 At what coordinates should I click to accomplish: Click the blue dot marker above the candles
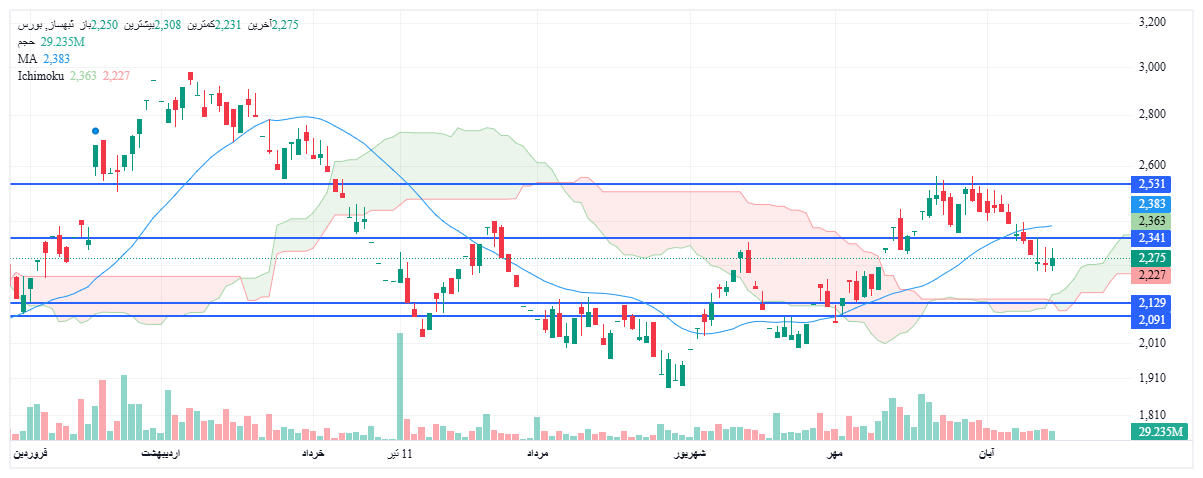[95, 131]
